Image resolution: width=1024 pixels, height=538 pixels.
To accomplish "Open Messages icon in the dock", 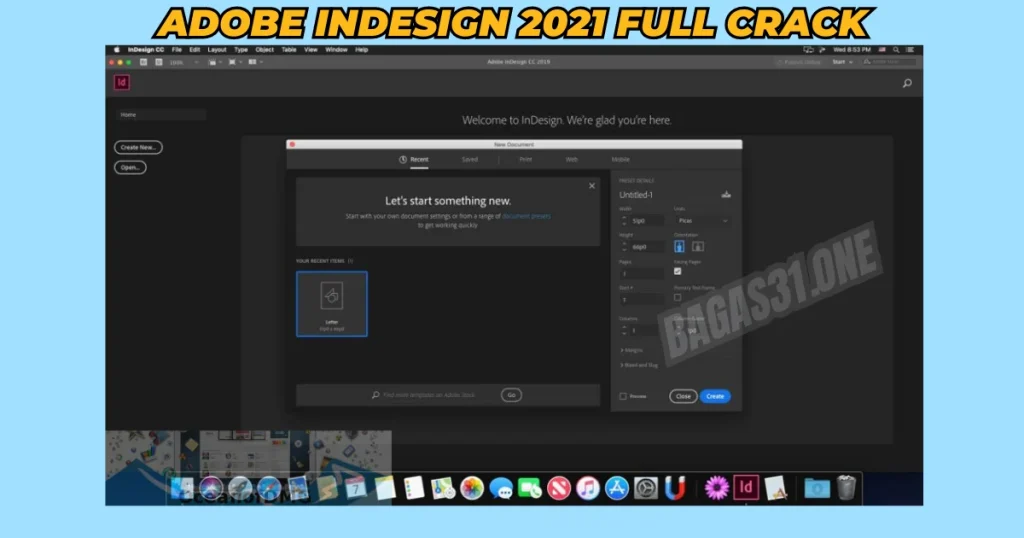I will (x=501, y=488).
